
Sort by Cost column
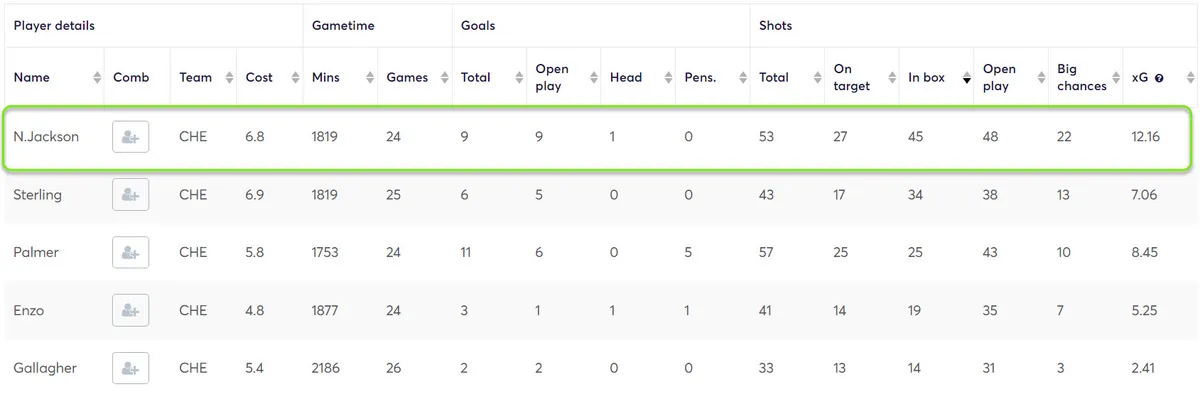point(270,77)
